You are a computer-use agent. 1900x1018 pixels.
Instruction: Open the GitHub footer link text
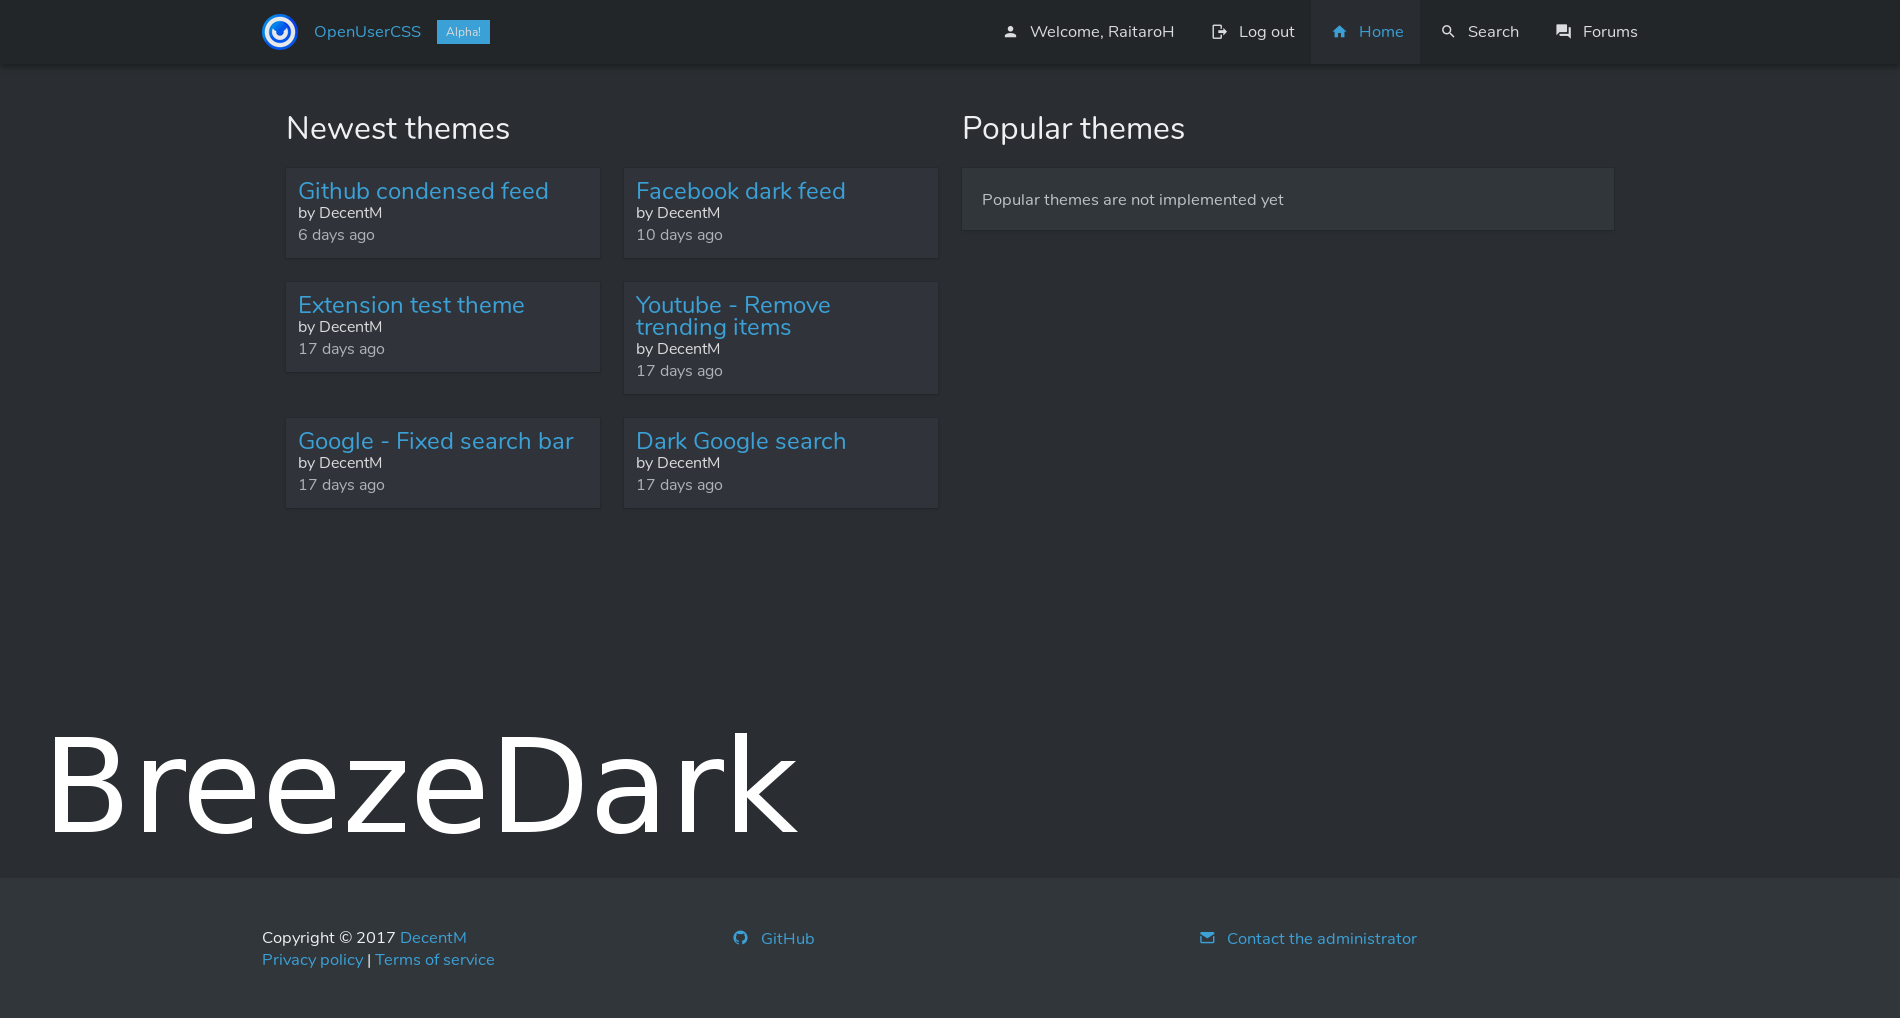pyautogui.click(x=788, y=939)
